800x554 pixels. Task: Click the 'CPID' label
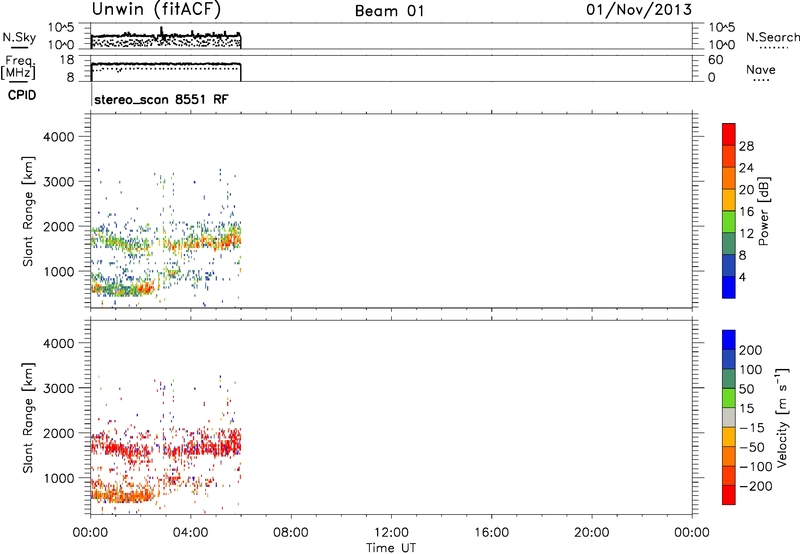[22, 95]
